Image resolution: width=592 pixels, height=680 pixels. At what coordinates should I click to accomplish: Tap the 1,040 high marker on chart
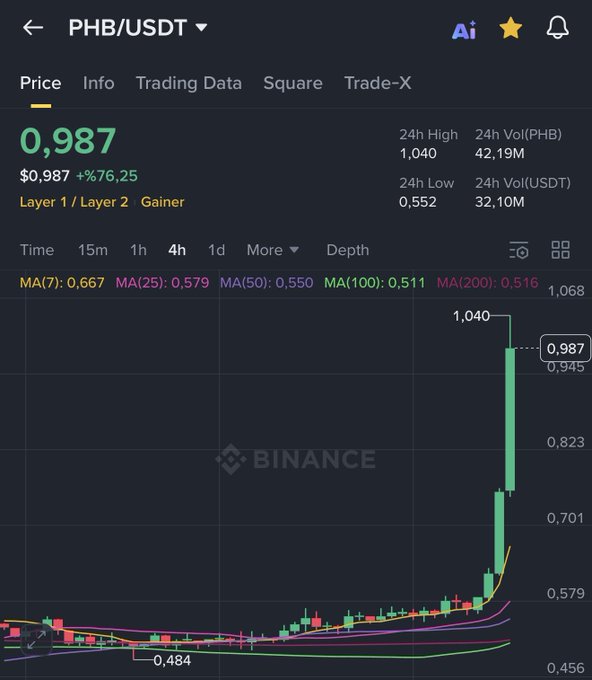(x=471, y=316)
